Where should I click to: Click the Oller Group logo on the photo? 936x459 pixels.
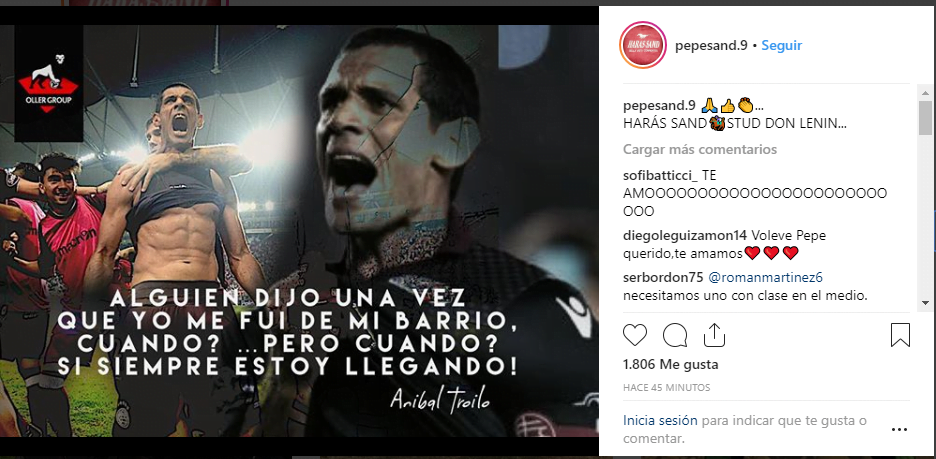(x=49, y=84)
